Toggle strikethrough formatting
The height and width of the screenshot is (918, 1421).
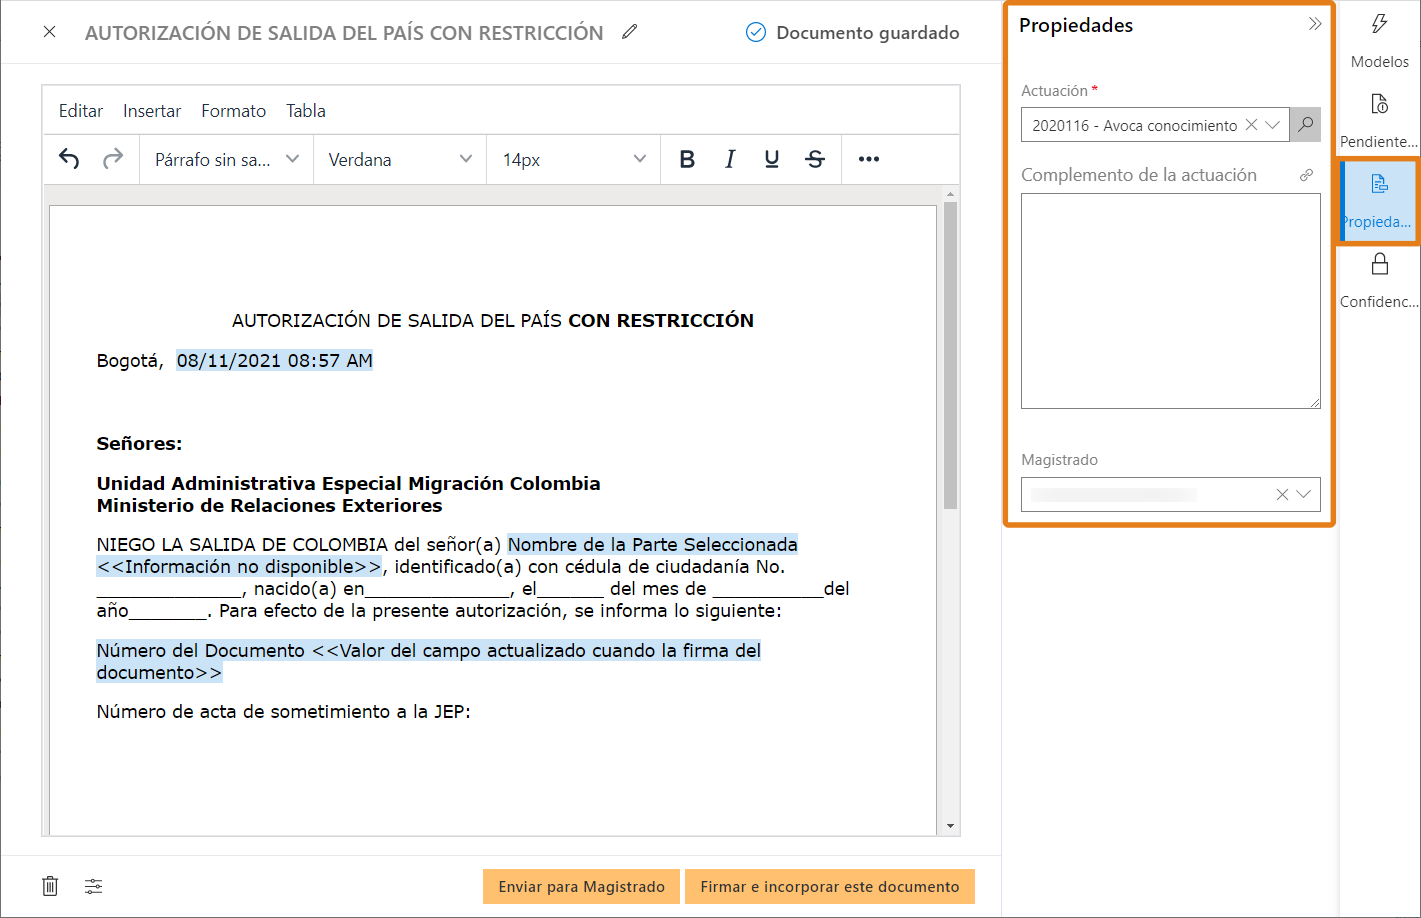pos(815,159)
